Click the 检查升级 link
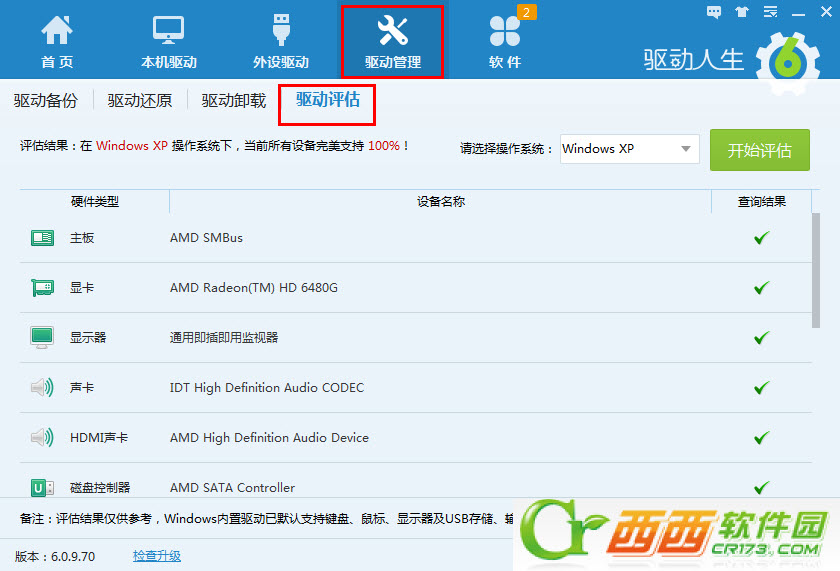 (157, 556)
